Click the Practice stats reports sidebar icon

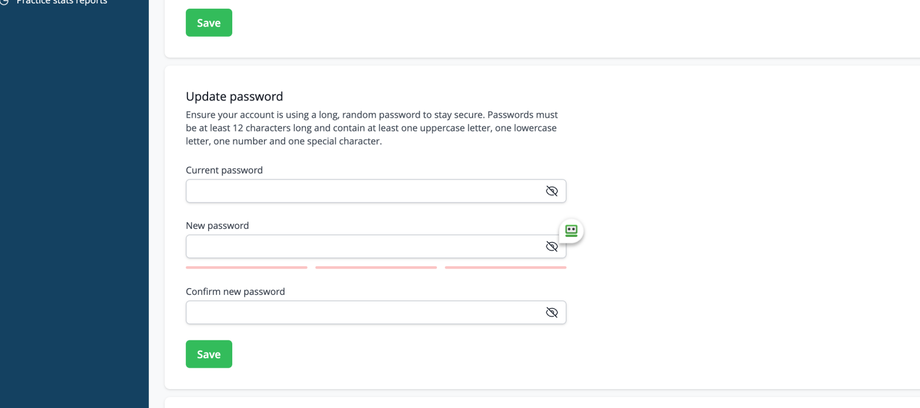coord(4,2)
